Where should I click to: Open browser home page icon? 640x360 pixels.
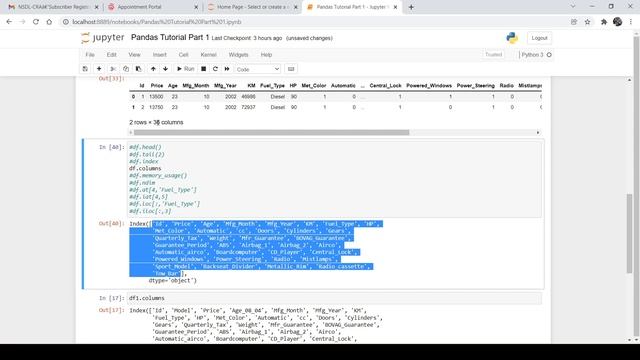pos(49,22)
